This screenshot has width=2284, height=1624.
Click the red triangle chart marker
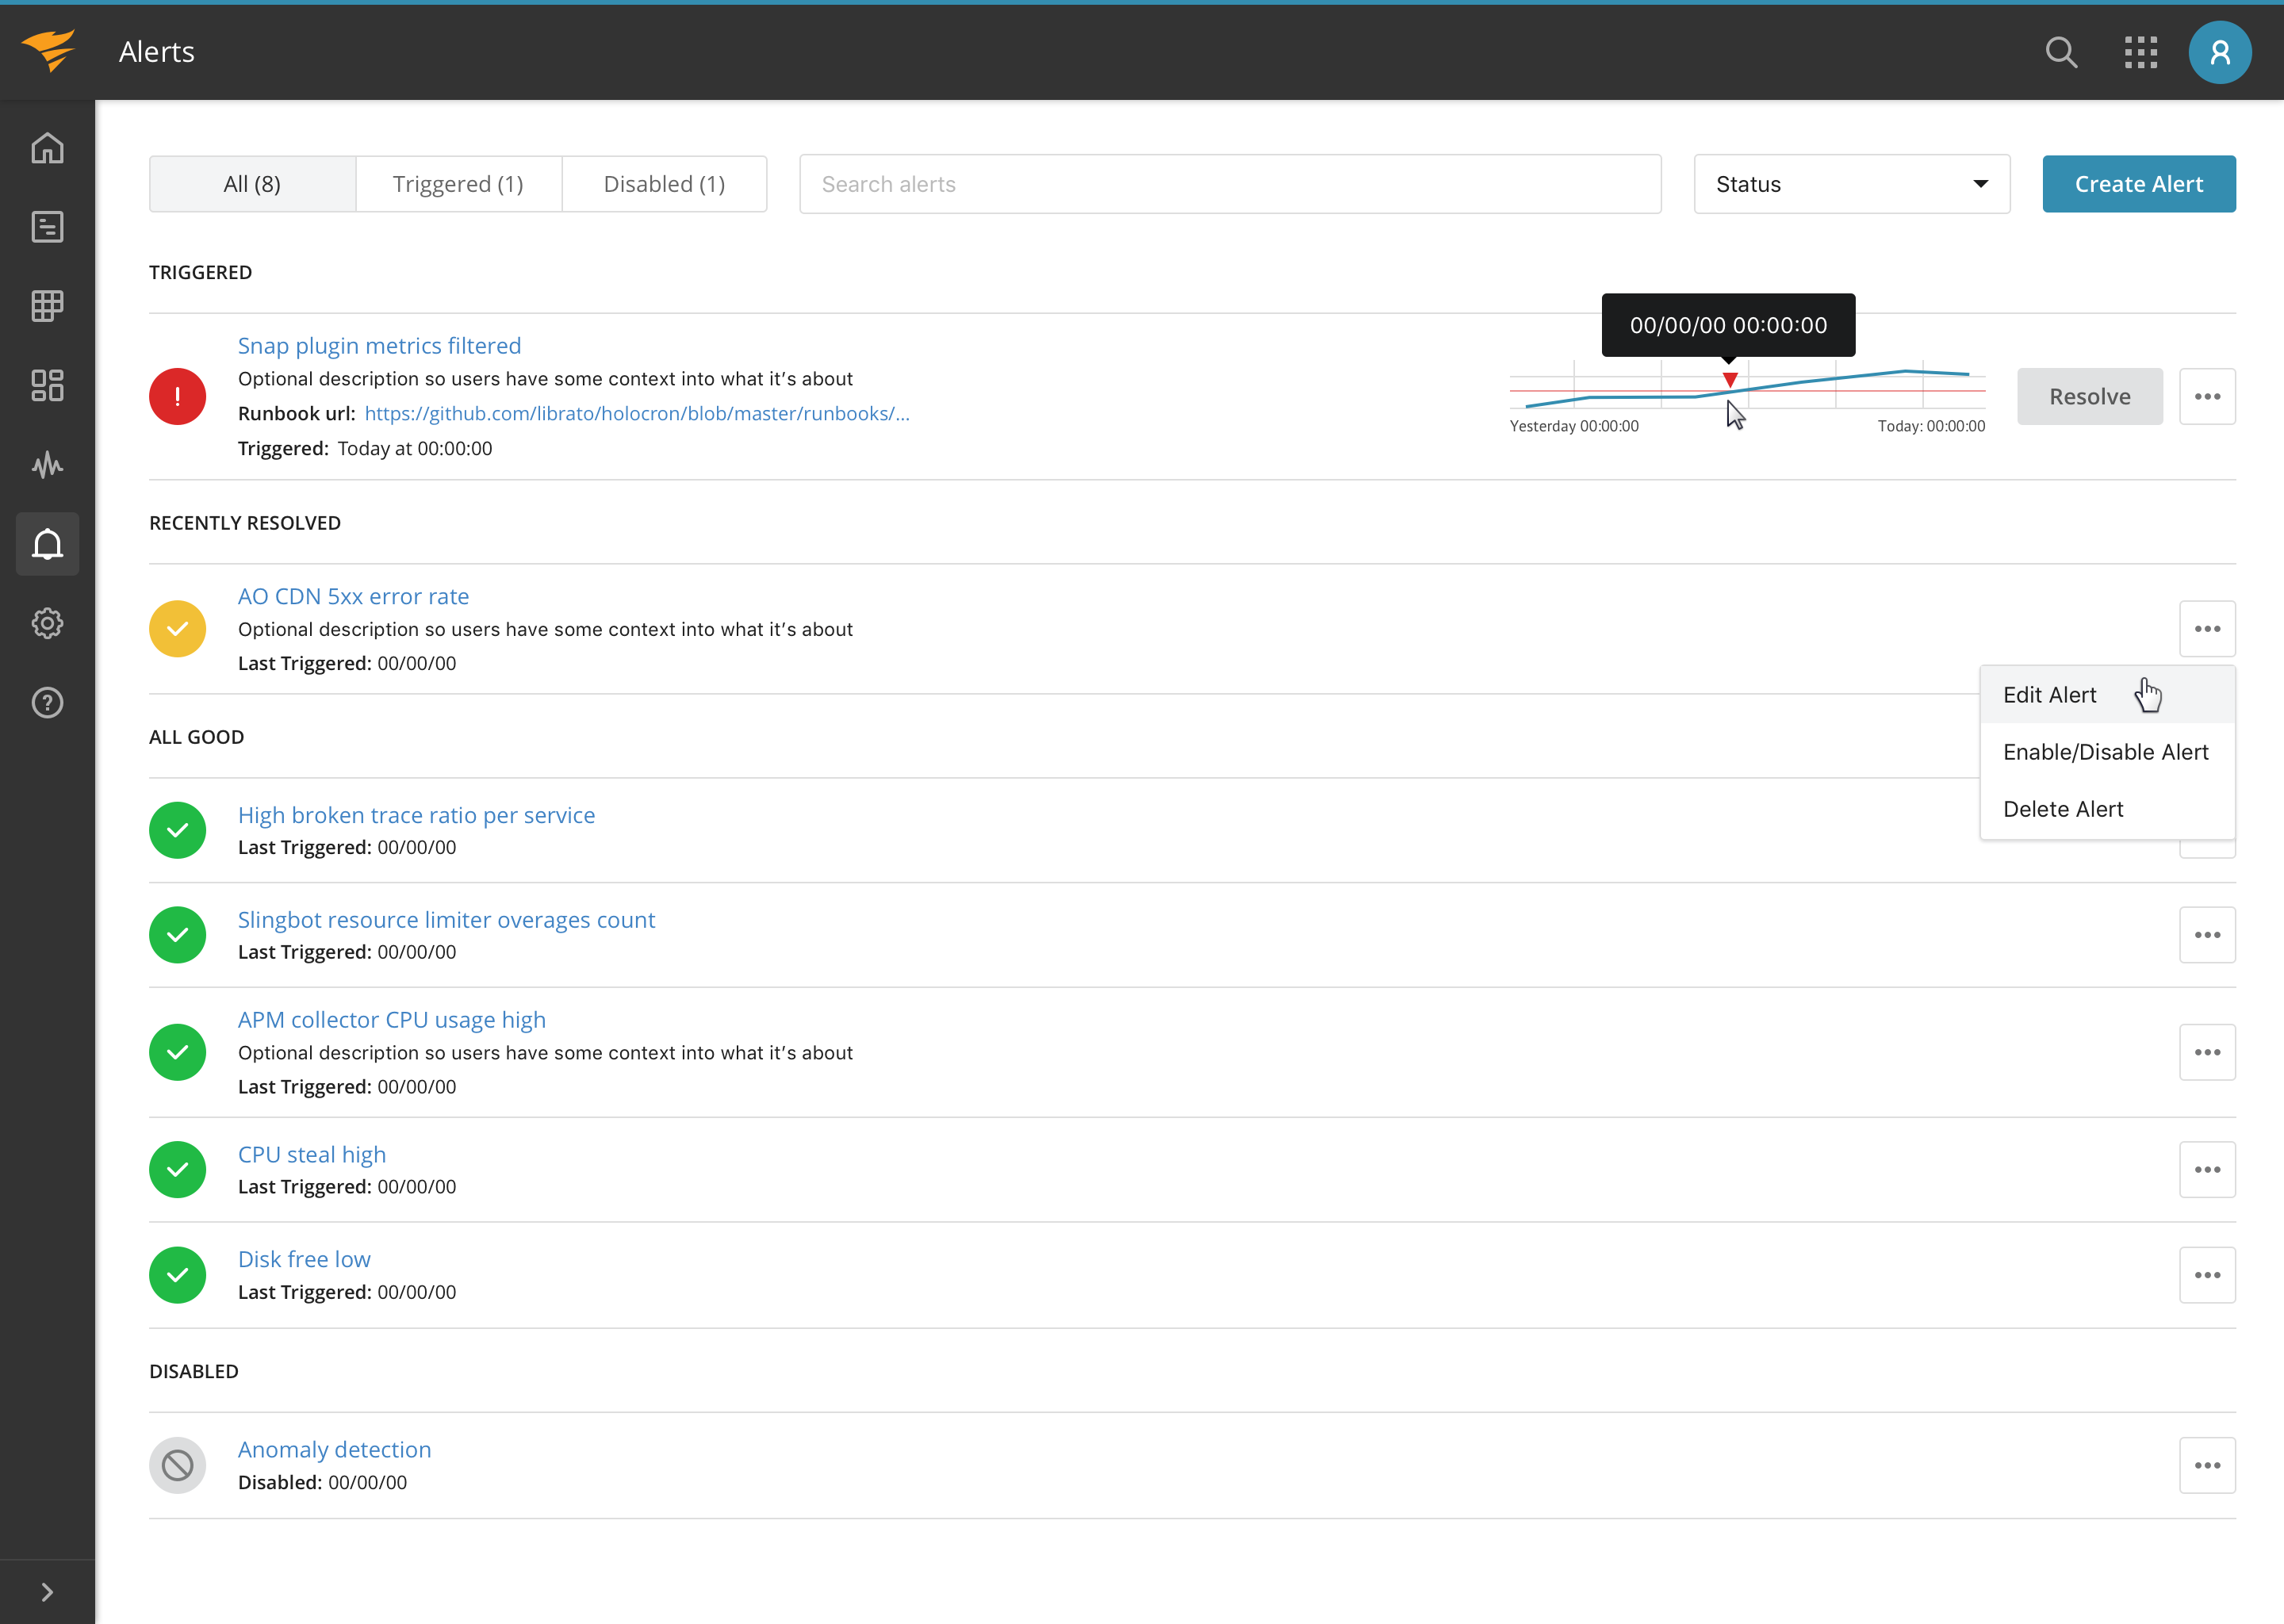pos(1729,380)
